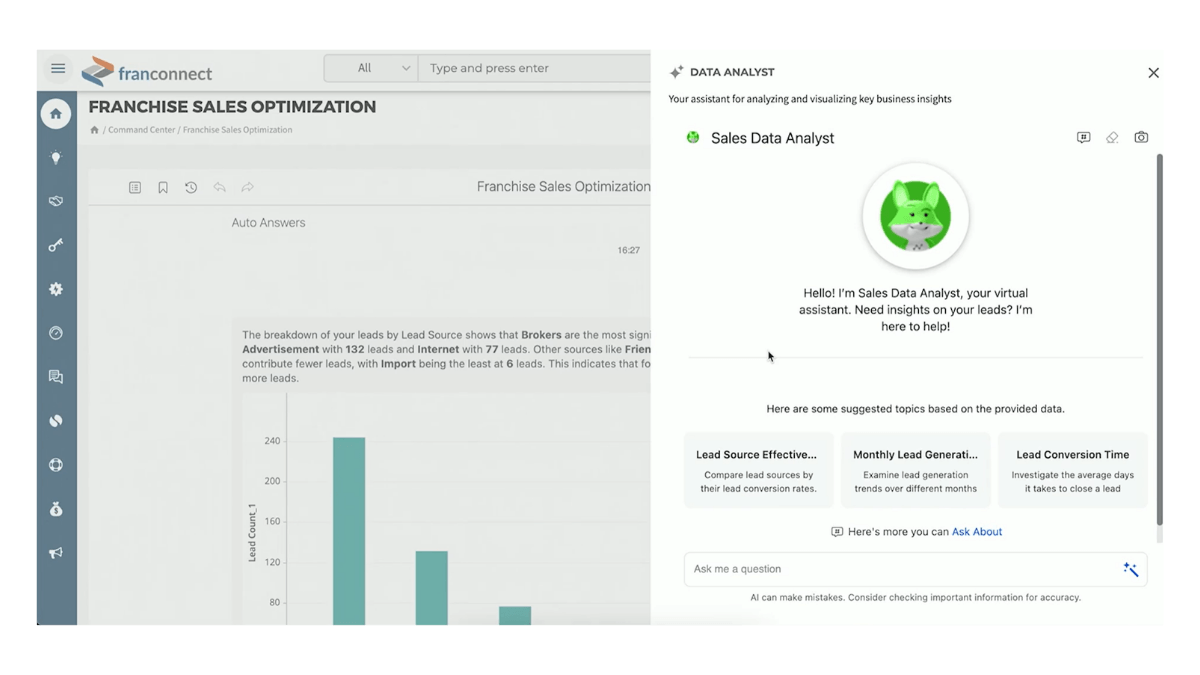This screenshot has height=675, width=1200.
Task: Click the eraser clear chat icon
Action: [1112, 138]
